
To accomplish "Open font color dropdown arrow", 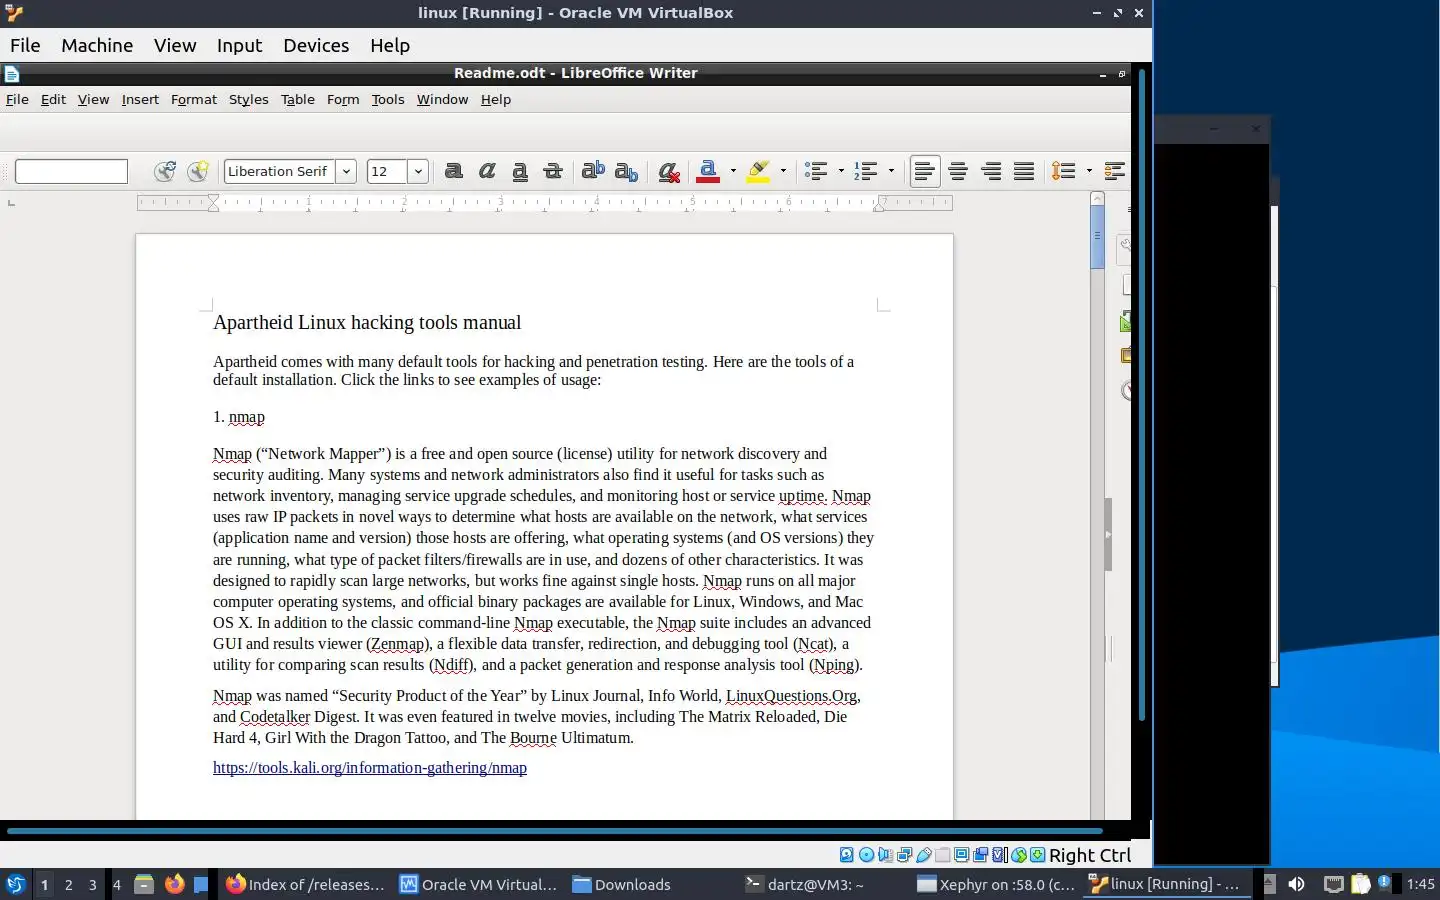I will [x=733, y=171].
